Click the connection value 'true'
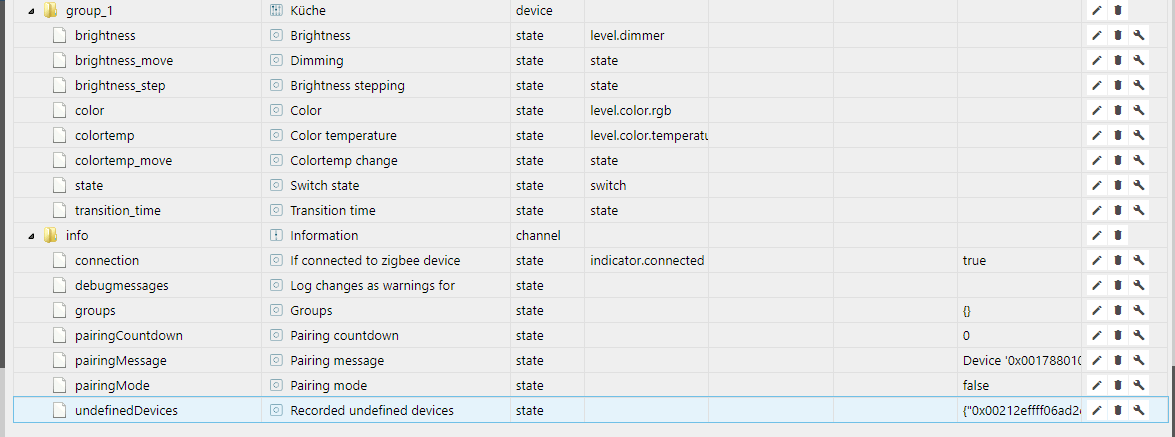Screen dimensions: 1175x437 coord(974,260)
